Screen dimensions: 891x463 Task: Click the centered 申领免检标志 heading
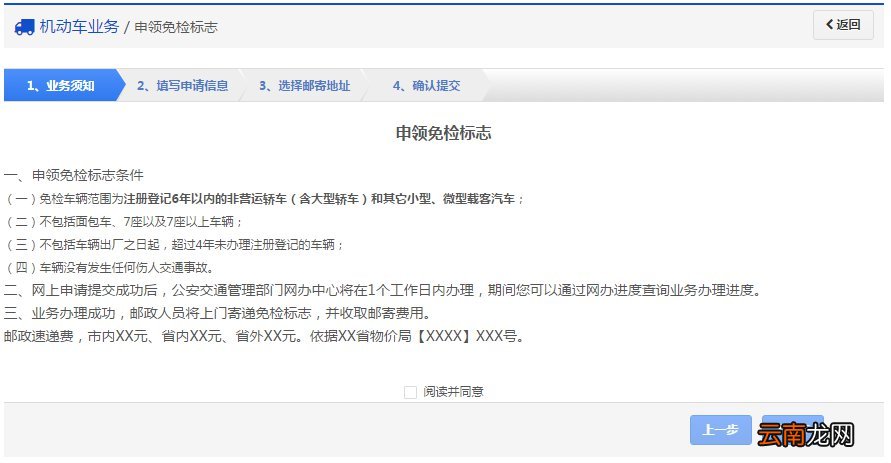pyautogui.click(x=443, y=133)
